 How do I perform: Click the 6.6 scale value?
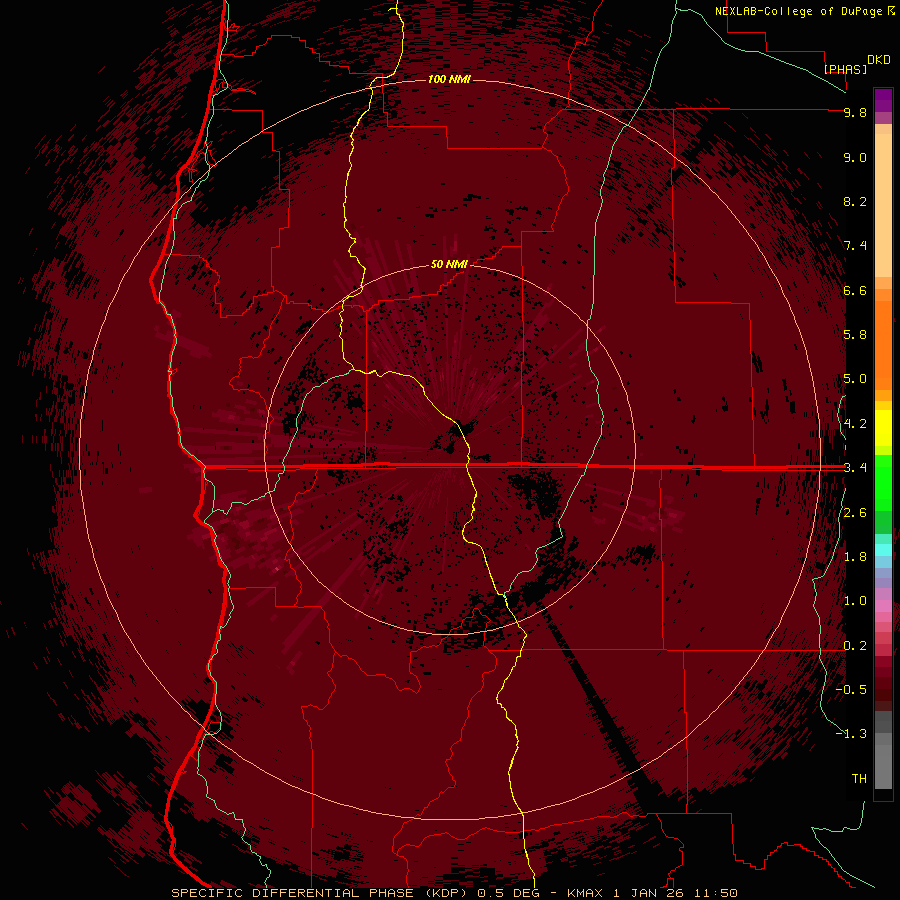855,290
